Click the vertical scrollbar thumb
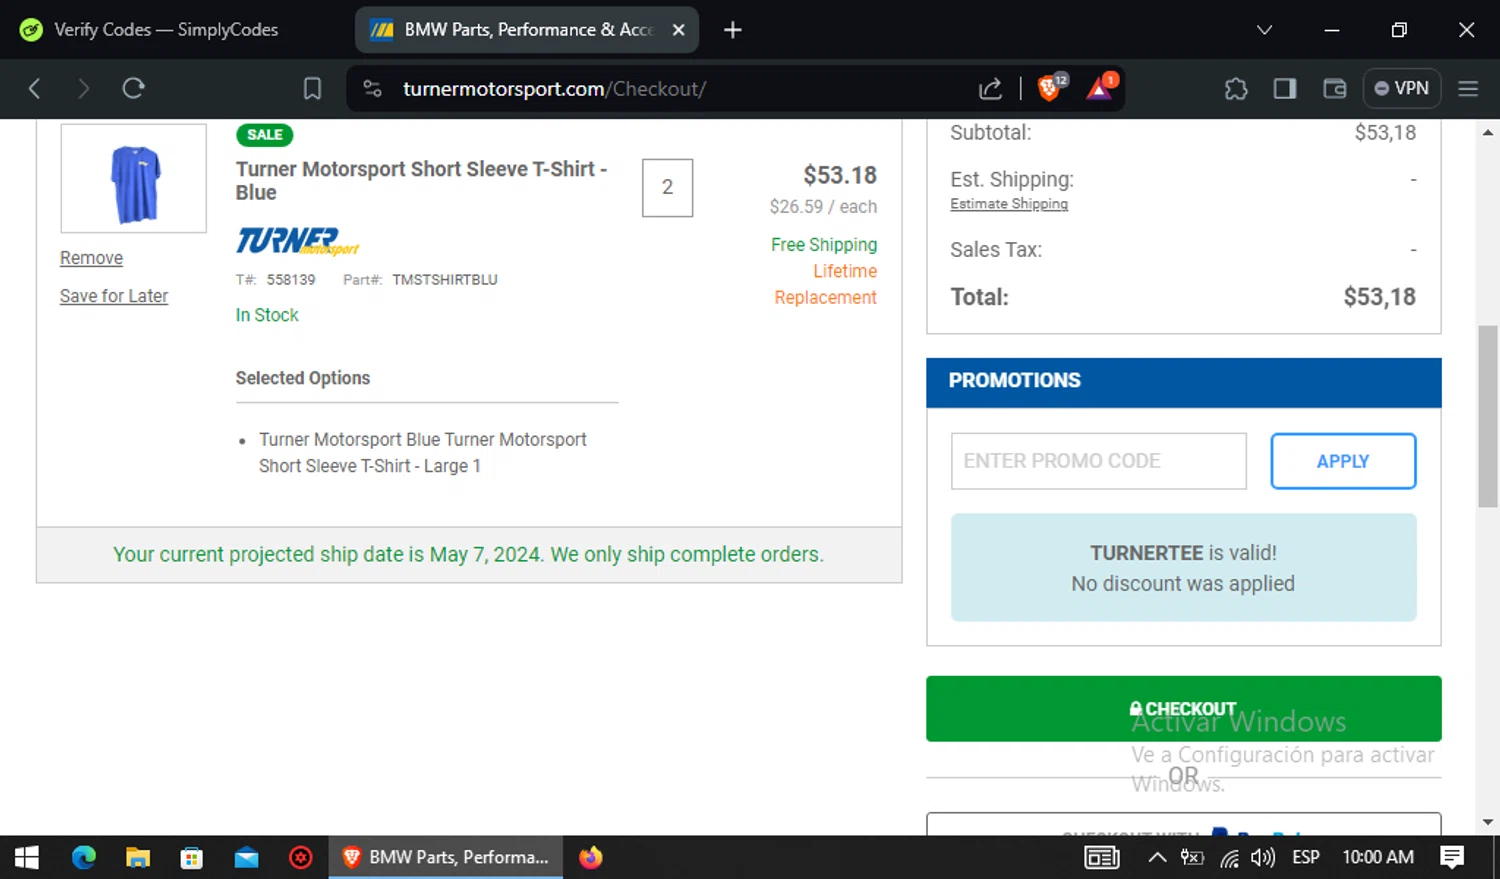 (1488, 416)
